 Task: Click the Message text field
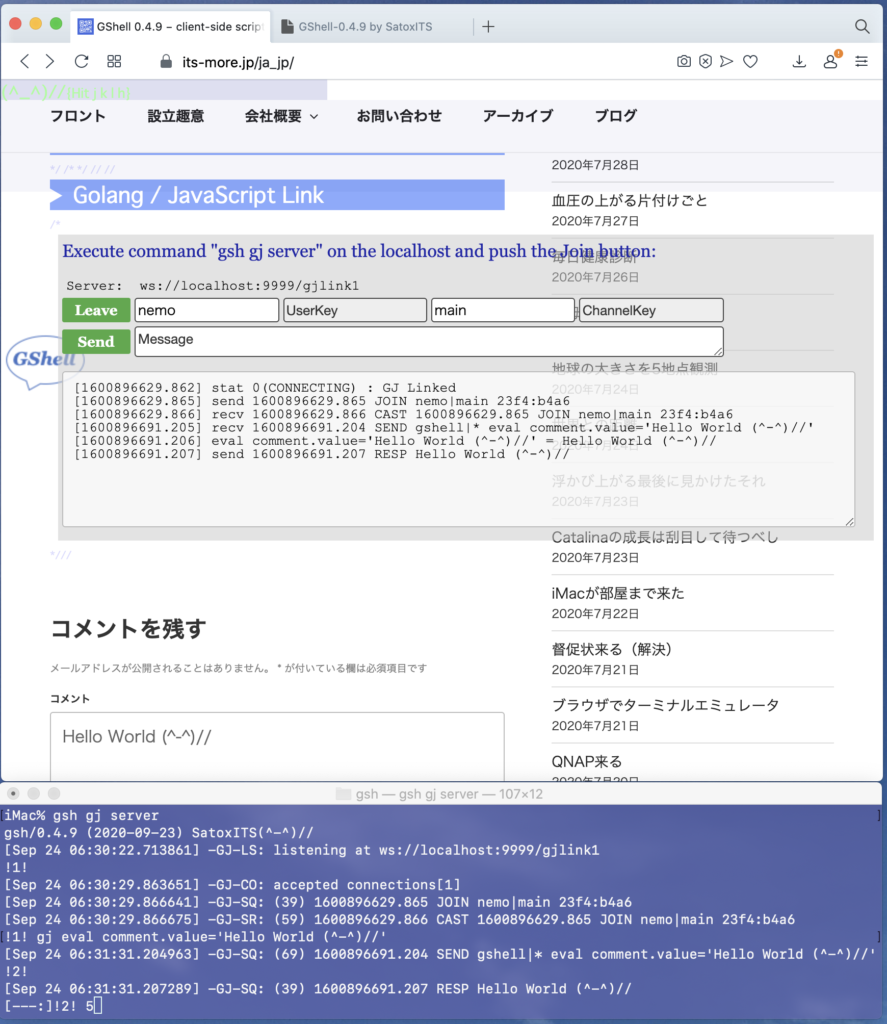coord(428,341)
